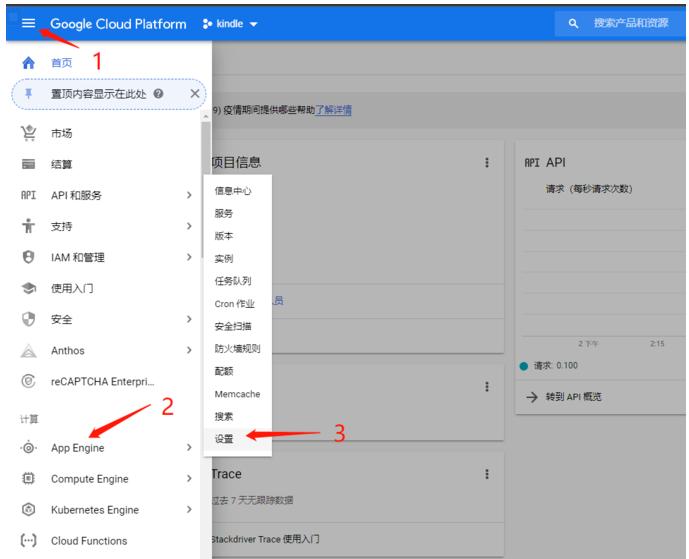Image resolution: width=689 pixels, height=559 pixels.
Task: Open Trace card three-dot menu
Action: click(x=487, y=474)
